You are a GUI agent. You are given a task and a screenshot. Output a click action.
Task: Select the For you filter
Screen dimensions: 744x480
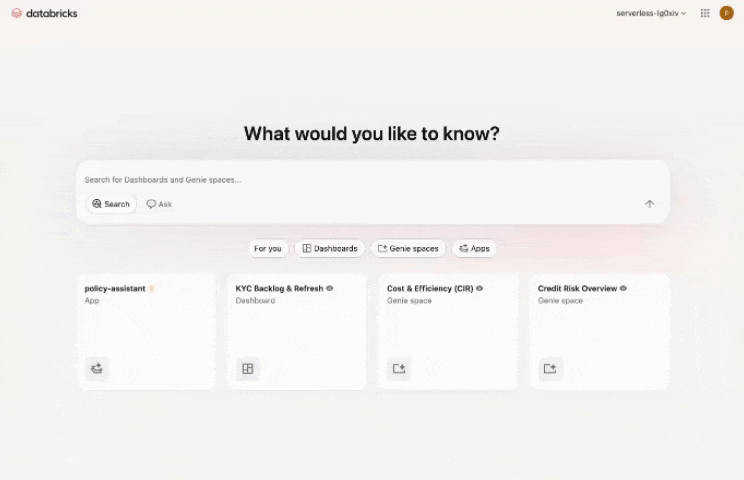(x=268, y=249)
